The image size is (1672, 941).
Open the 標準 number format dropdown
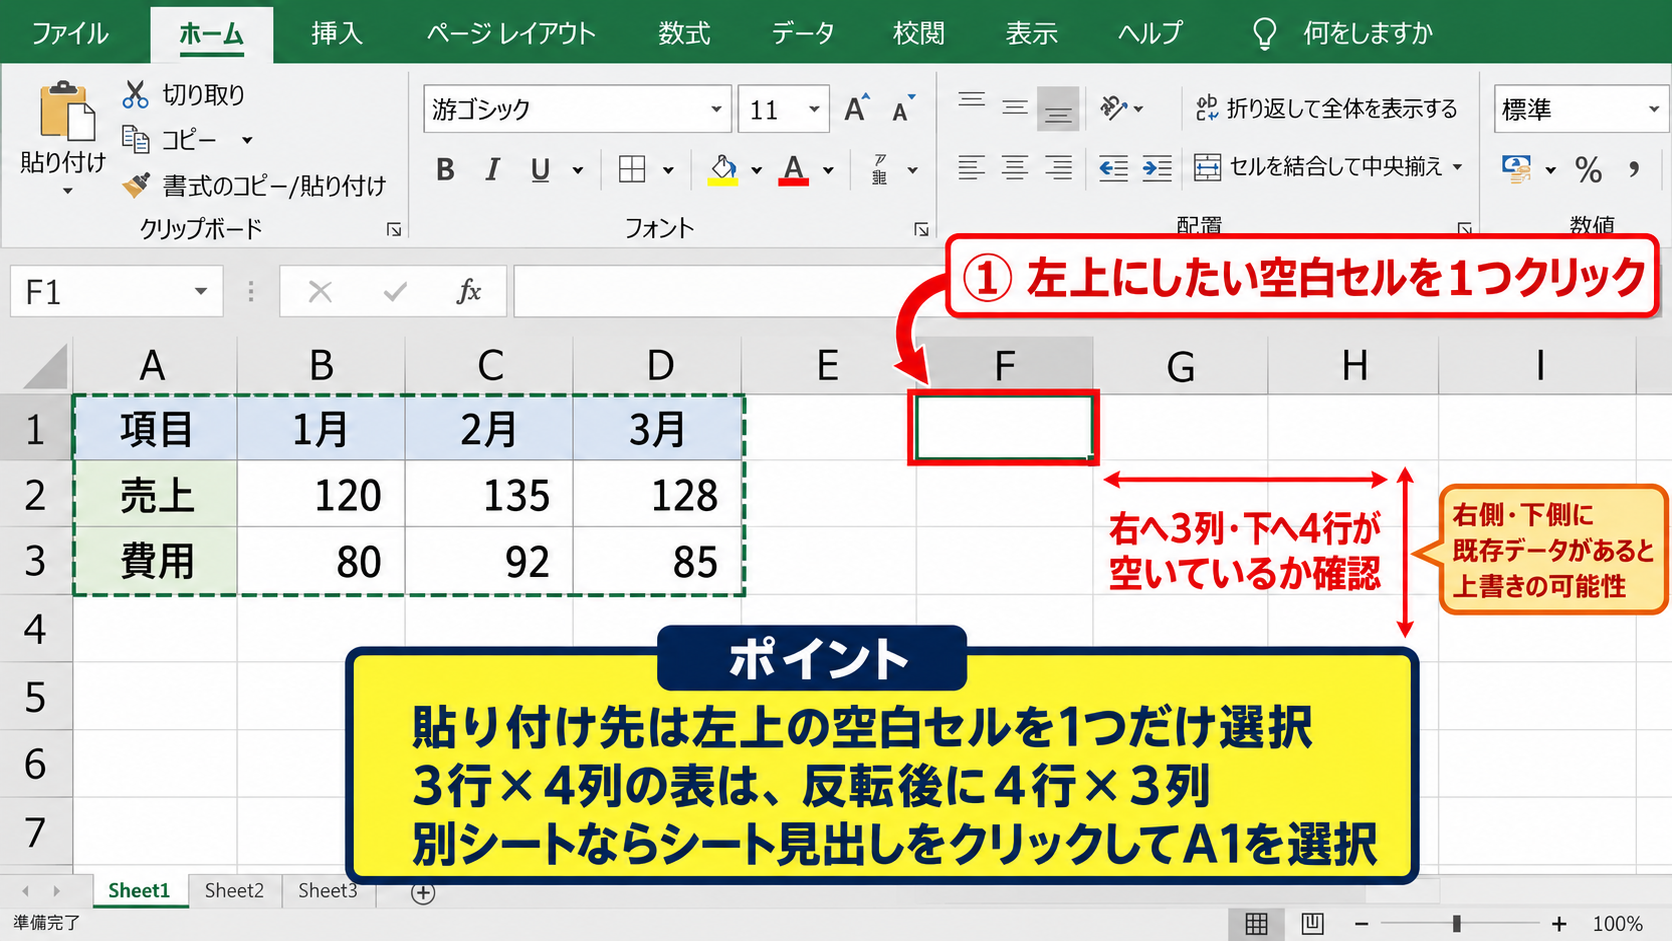(x=1653, y=109)
